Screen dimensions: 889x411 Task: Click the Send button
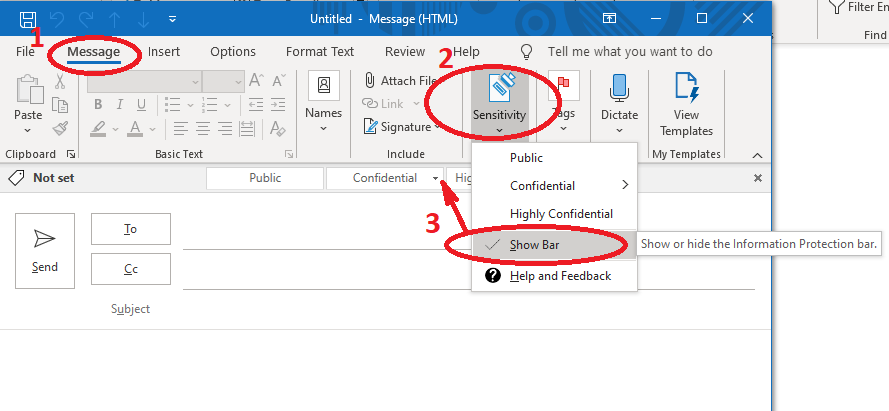point(45,251)
